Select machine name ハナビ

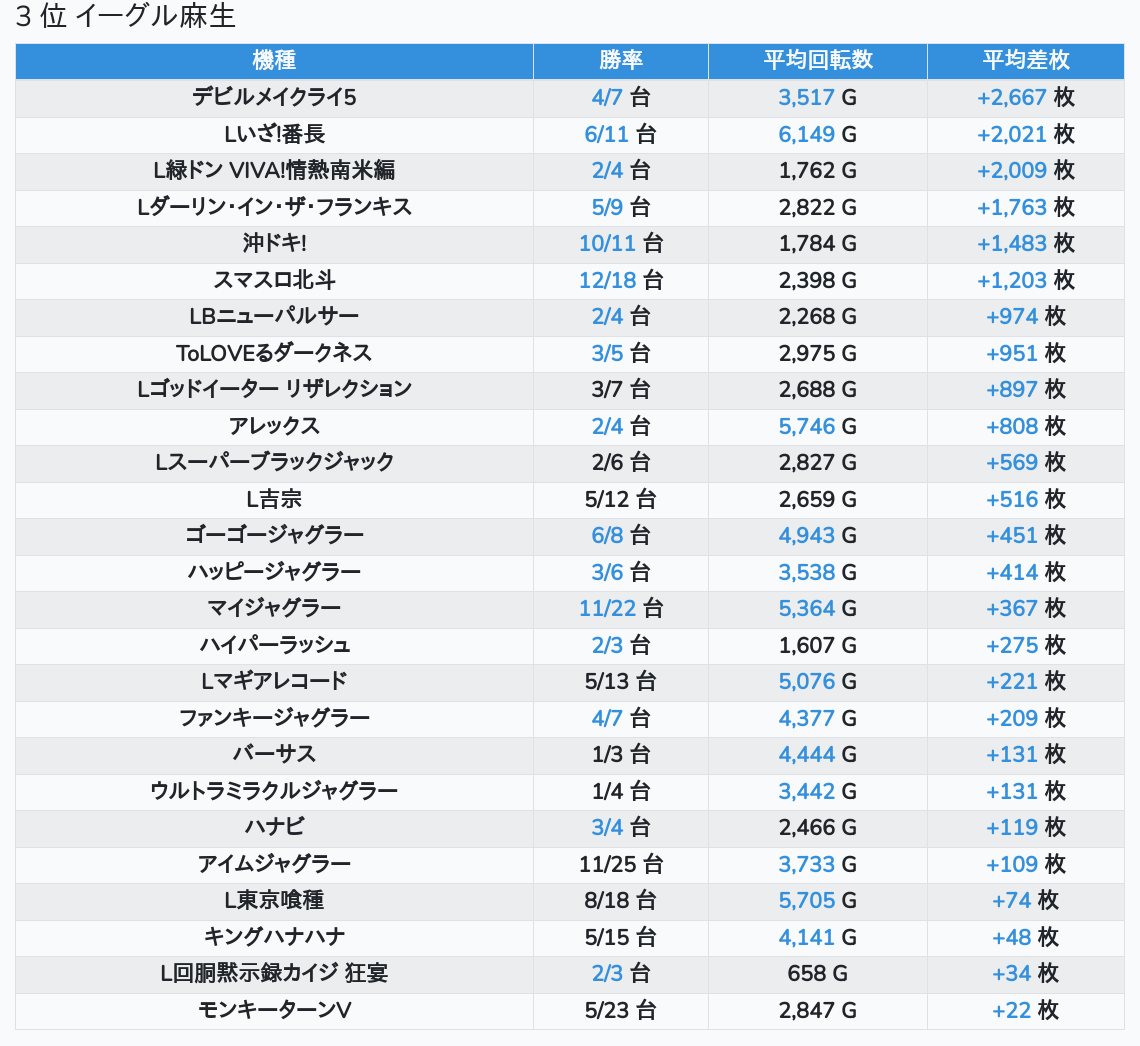click(x=274, y=827)
